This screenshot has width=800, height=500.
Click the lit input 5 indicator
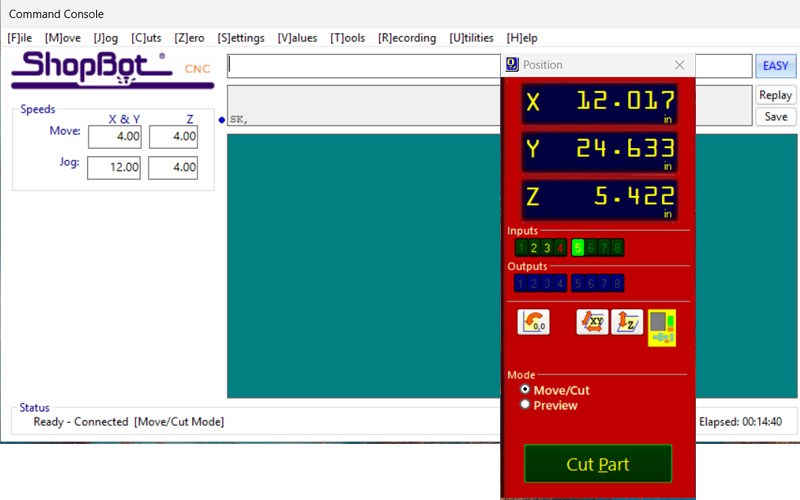coord(578,248)
